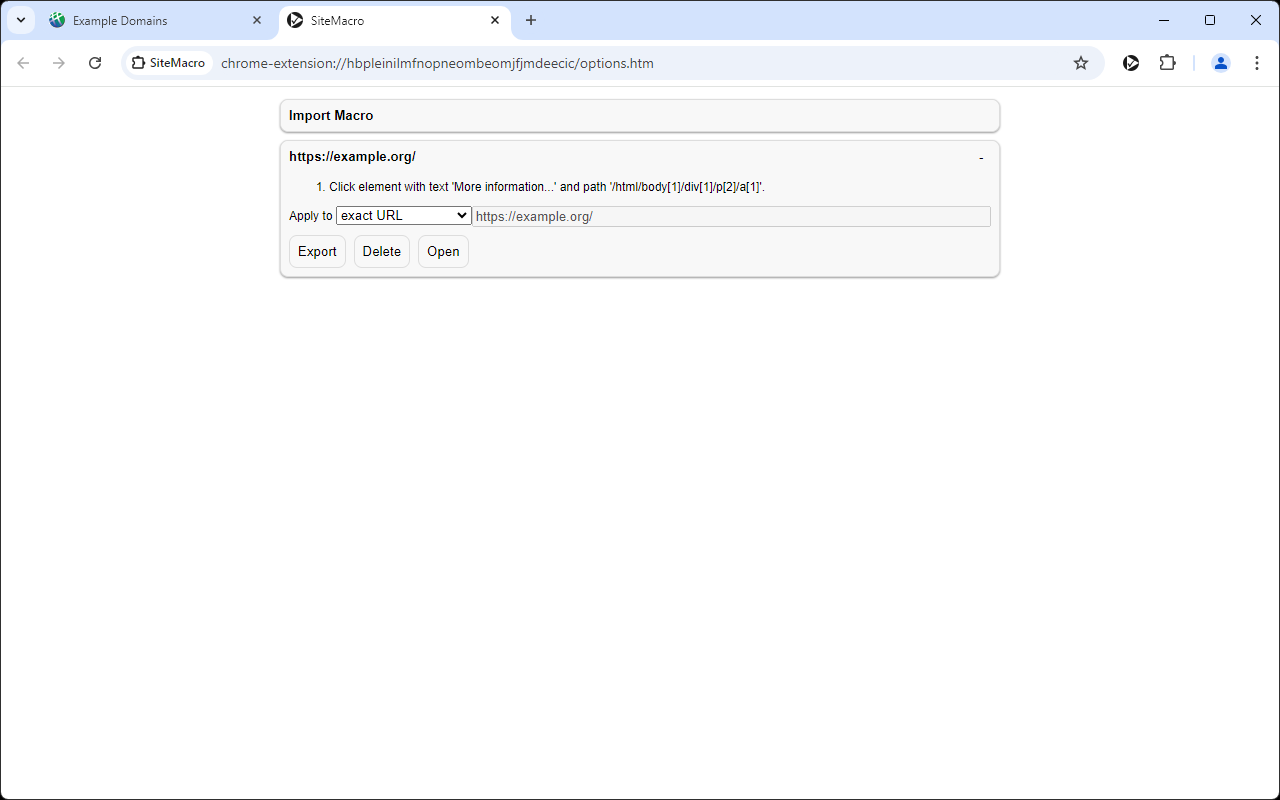Viewport: 1280px width, 800px height.
Task: Click the Open button
Action: (443, 251)
